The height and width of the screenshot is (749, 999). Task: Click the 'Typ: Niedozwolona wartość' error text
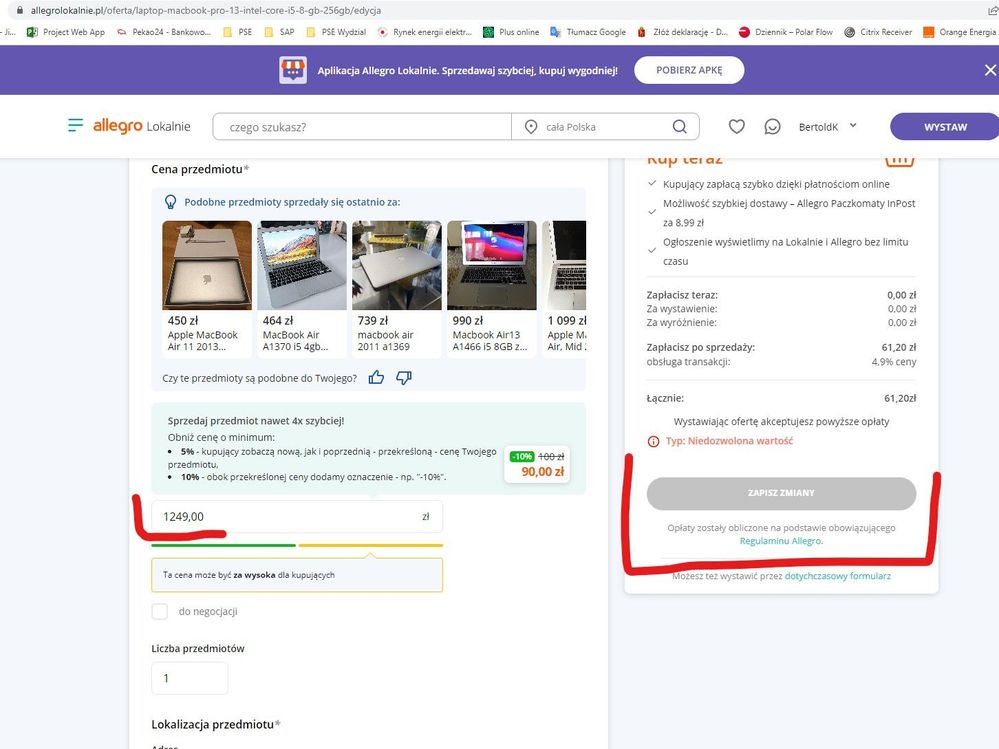[729, 441]
